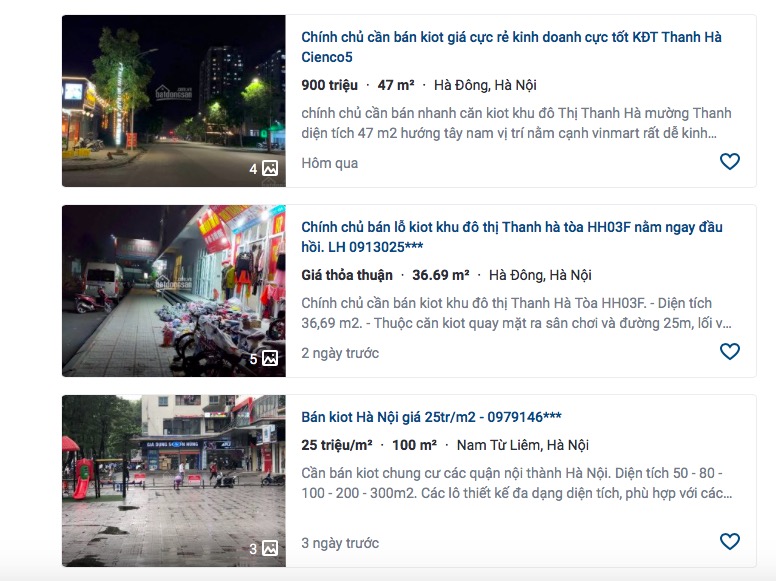View the playground courtyard listing thumbnail
Viewport: 776px width, 581px height.
point(174,481)
